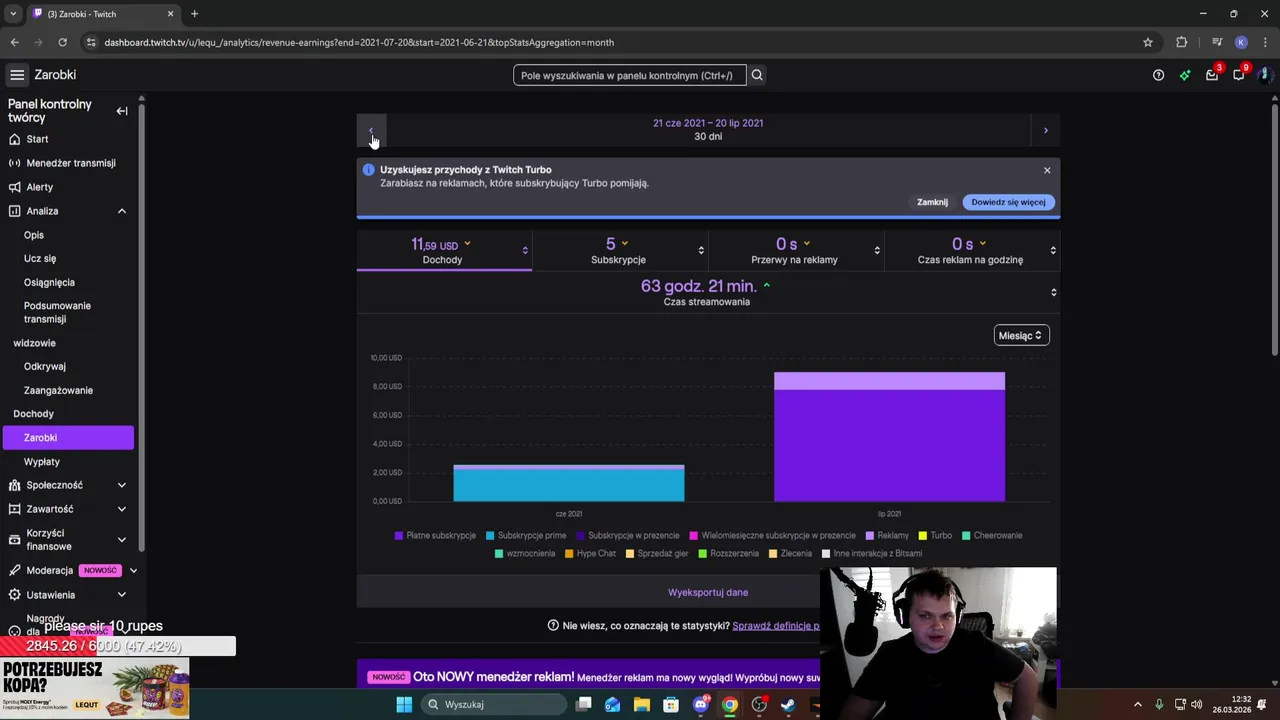Screen dimensions: 1280x720
Task: Expand the Społeczność sidebar section
Action: [x=122, y=485]
